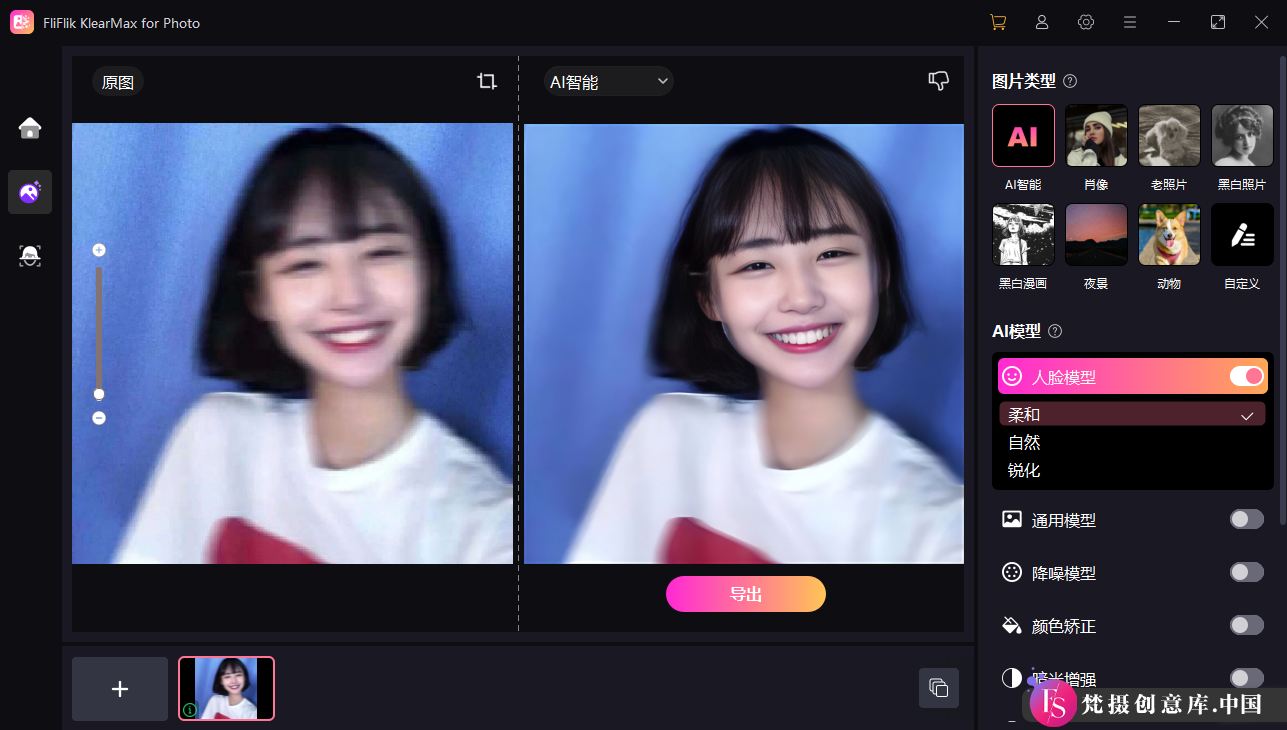Click the 图片类型 heading text
This screenshot has width=1287, height=730.
1024,81
